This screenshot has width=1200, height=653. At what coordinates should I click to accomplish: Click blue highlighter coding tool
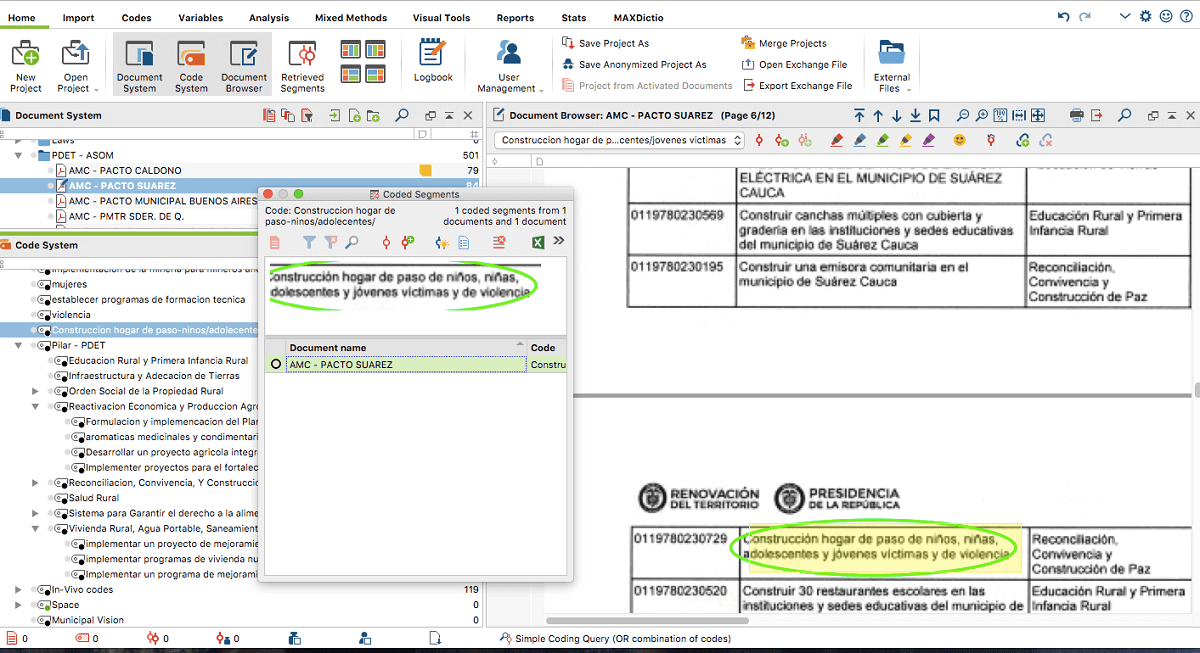pos(860,141)
